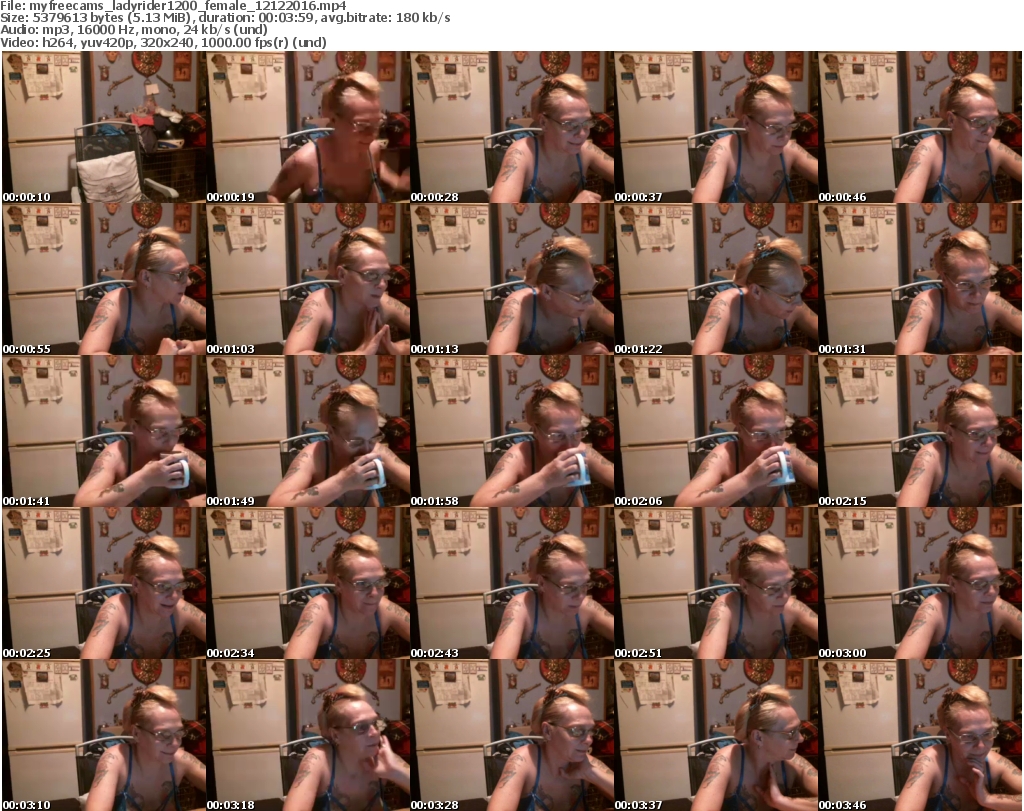1024x811 pixels.
Task: Select thumbnail at 00:02:06
Action: [715, 432]
